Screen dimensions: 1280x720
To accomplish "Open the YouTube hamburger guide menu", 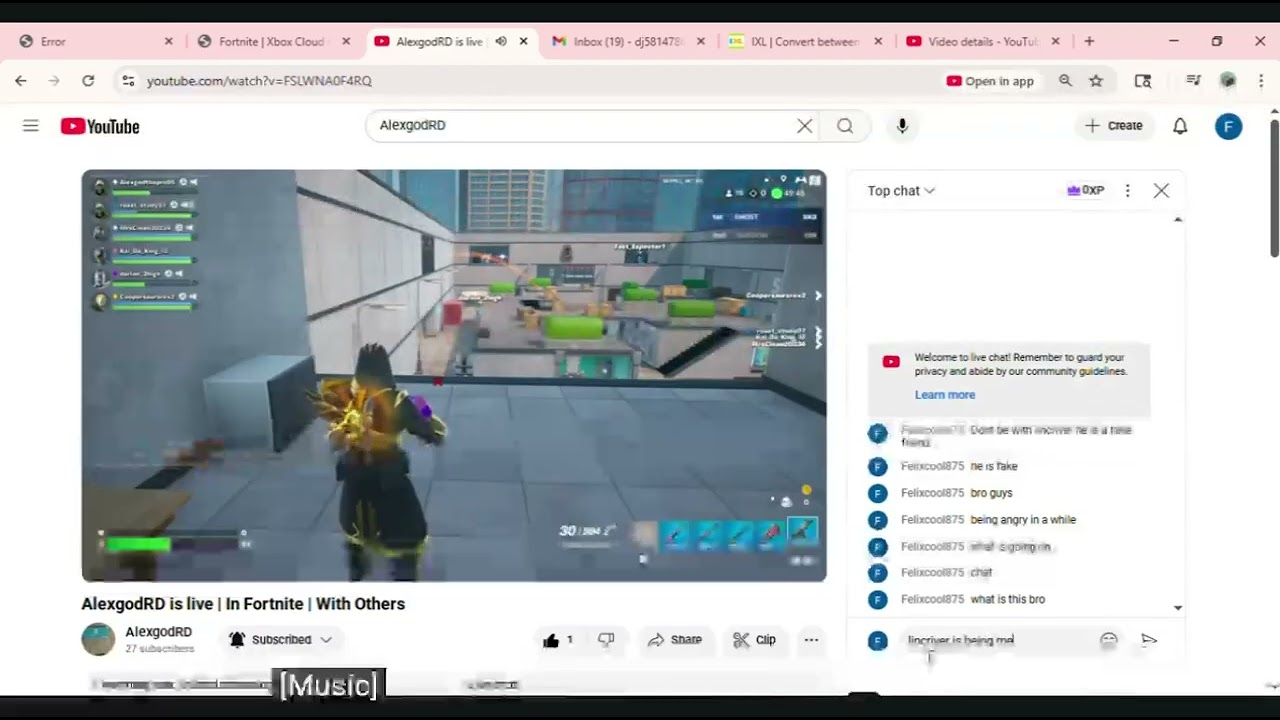I will [x=31, y=126].
